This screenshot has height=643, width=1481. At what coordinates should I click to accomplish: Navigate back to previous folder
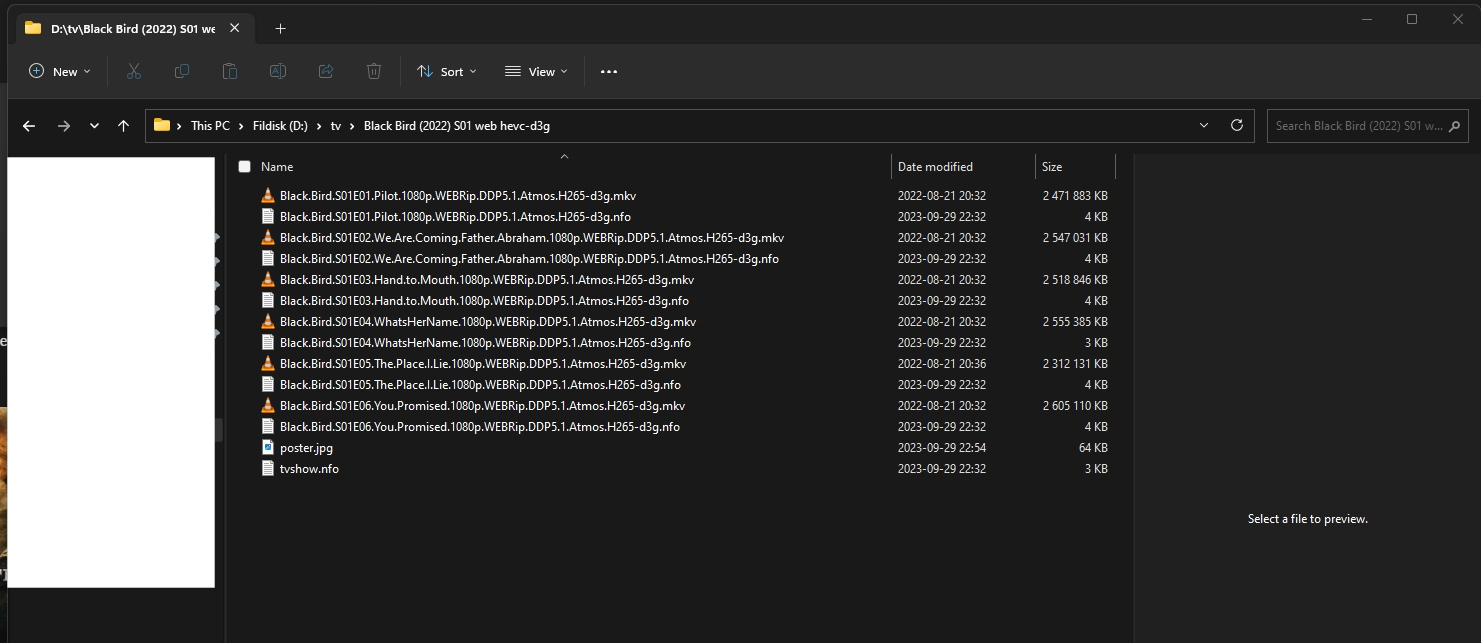coord(29,126)
